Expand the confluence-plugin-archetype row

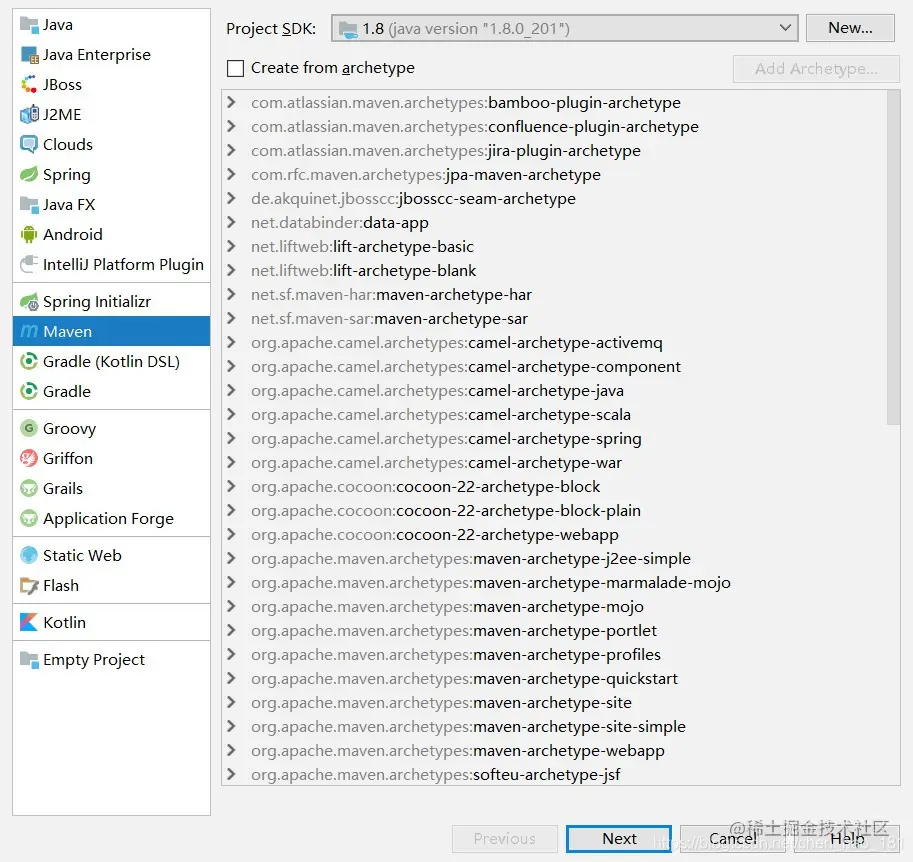click(x=231, y=126)
